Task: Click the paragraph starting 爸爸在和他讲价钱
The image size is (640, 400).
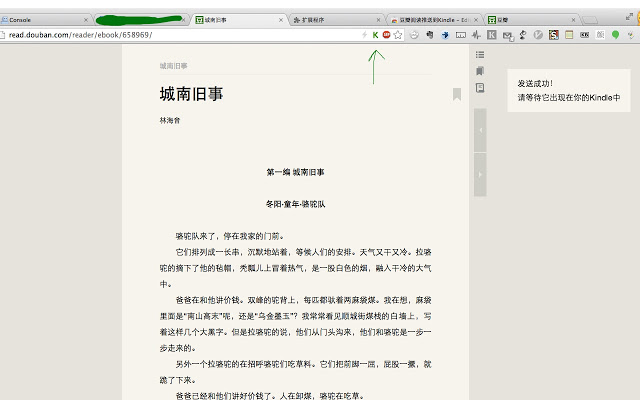Action: pos(296,324)
